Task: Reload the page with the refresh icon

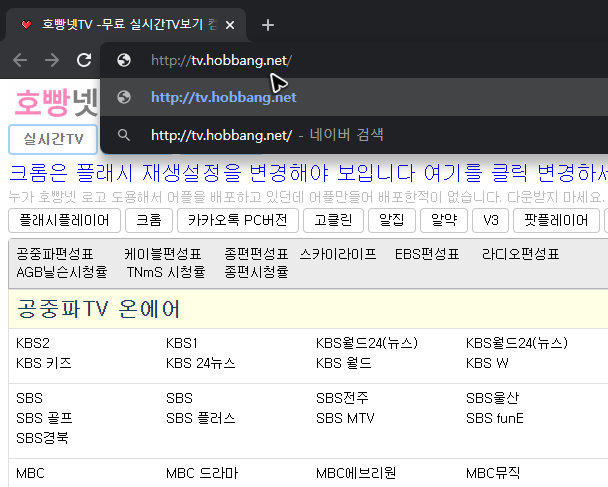Action: (x=84, y=60)
